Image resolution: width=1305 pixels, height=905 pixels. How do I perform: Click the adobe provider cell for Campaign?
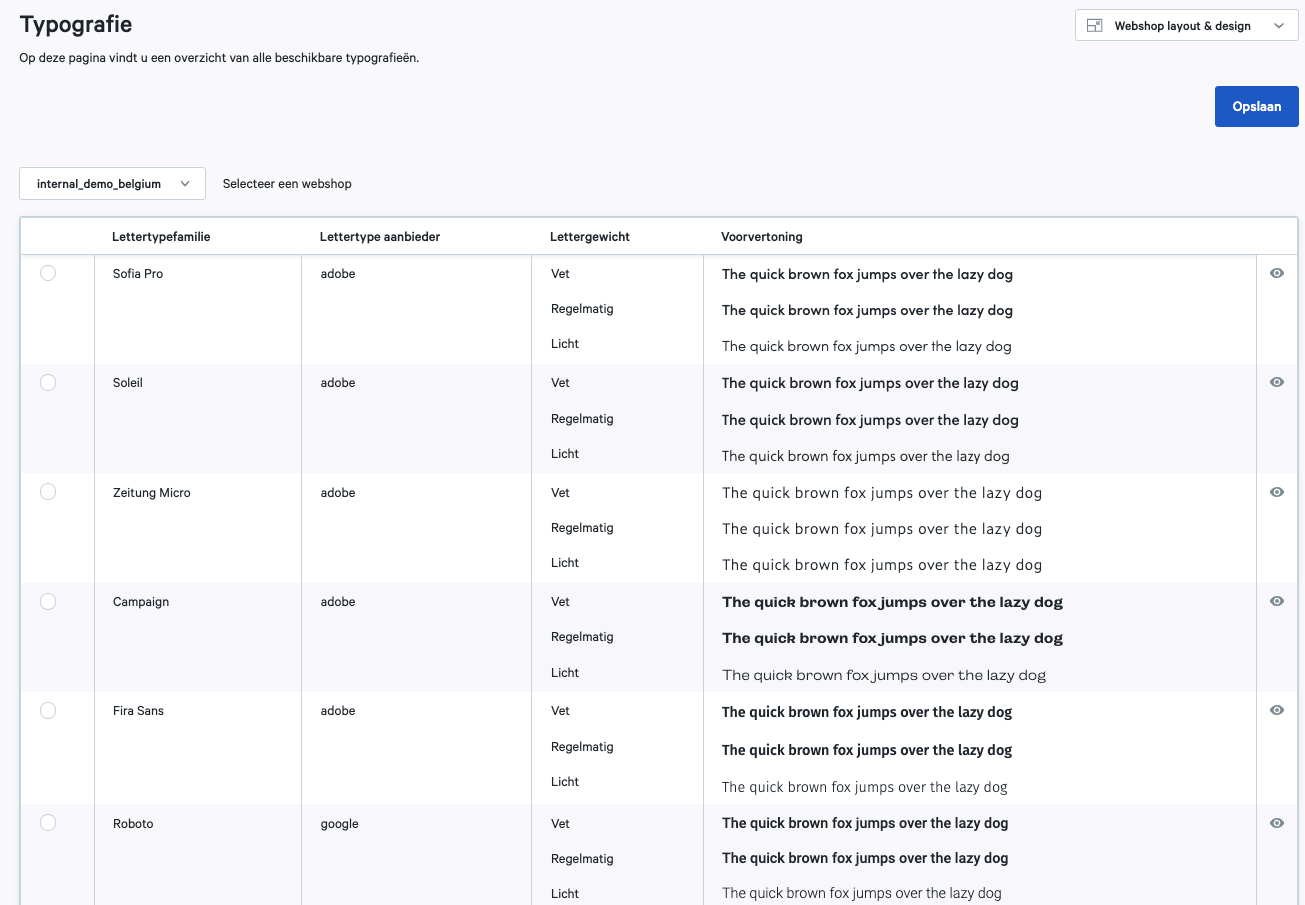338,602
